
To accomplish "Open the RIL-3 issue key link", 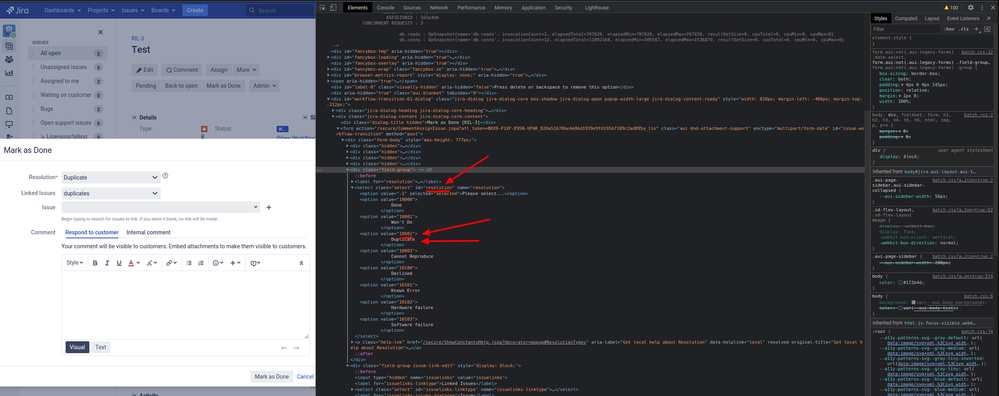I will pos(138,38).
